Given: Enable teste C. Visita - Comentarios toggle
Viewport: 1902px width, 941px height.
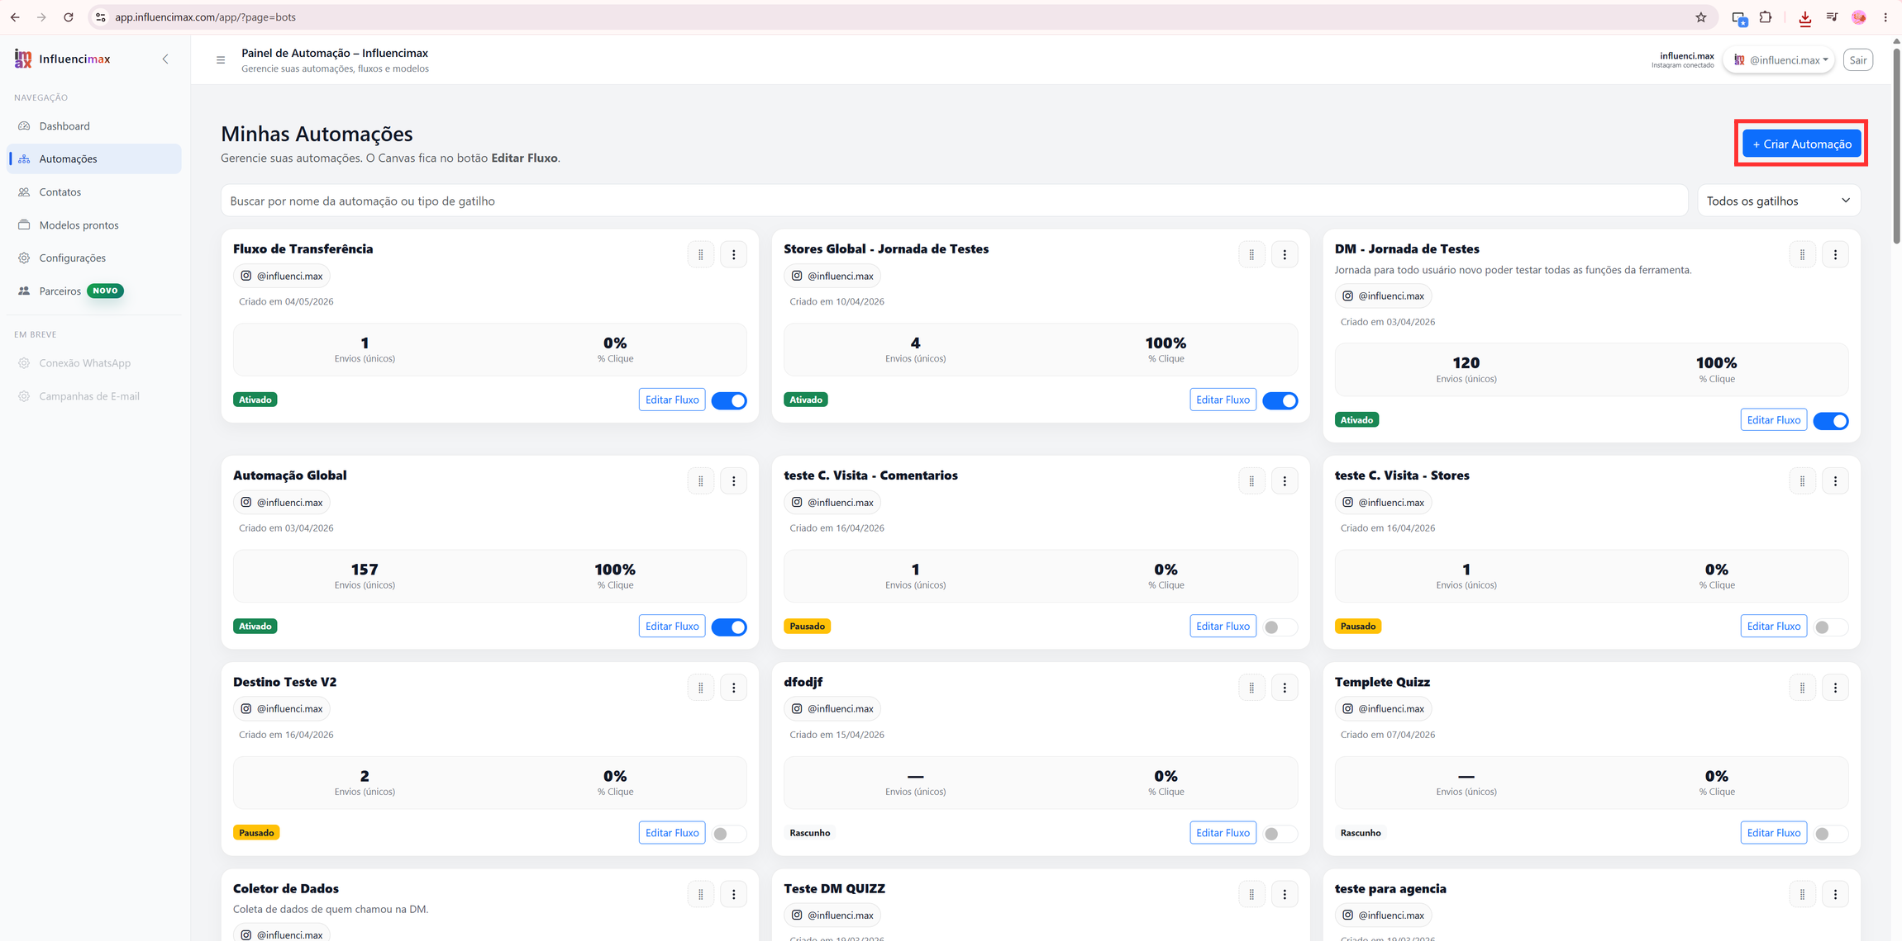Looking at the screenshot, I should coord(1280,627).
